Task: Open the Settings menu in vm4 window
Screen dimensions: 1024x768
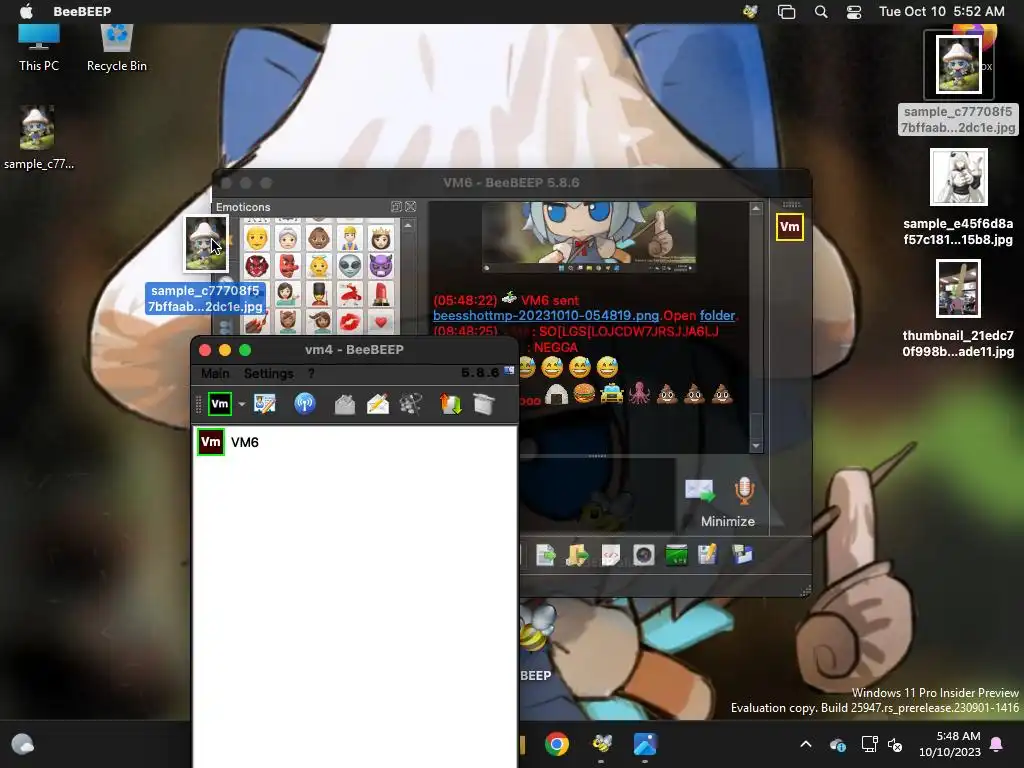Action: coord(268,374)
